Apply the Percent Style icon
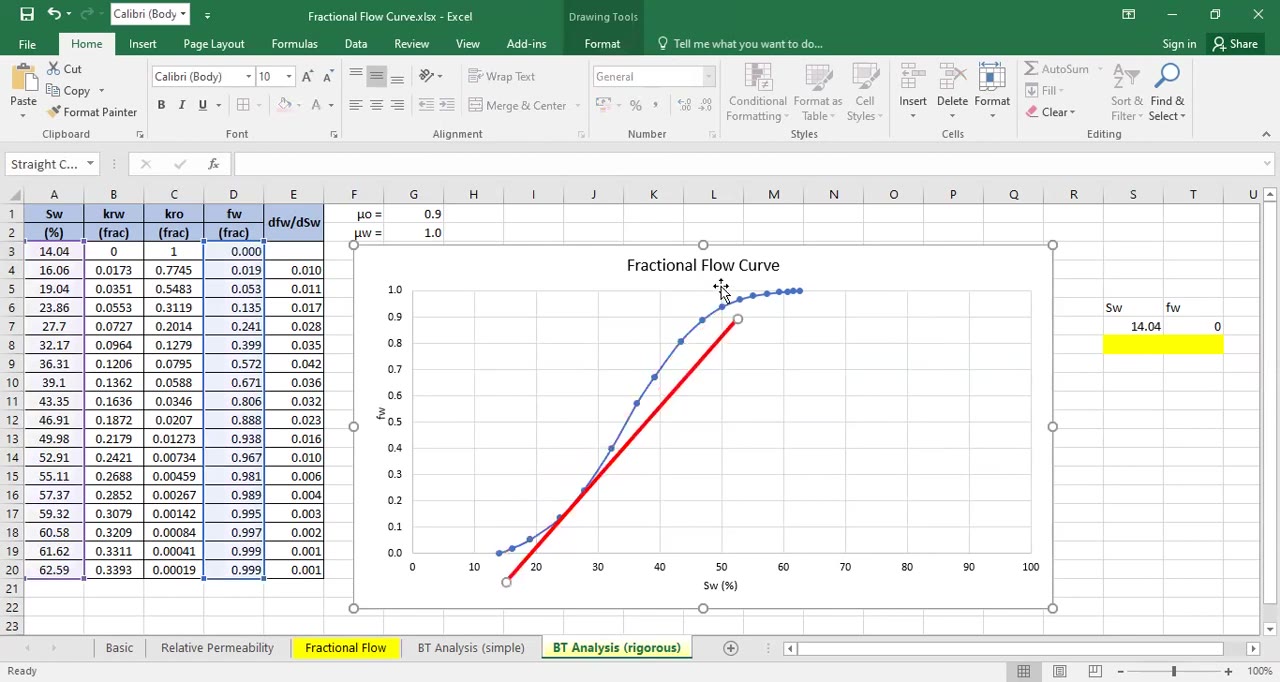1280x682 pixels. click(635, 104)
